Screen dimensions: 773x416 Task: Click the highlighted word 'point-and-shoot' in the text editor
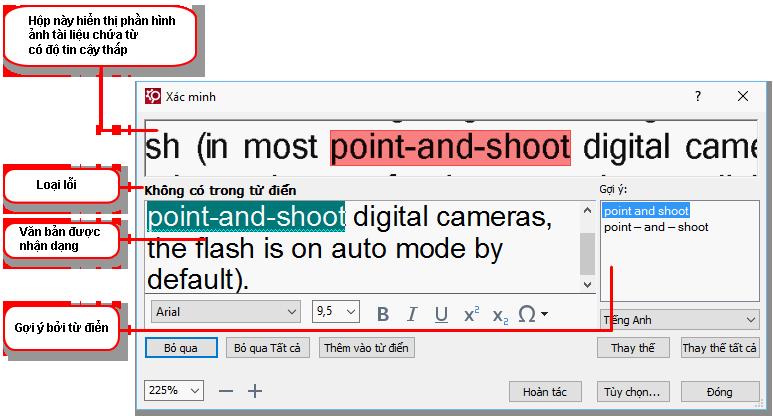[246, 216]
